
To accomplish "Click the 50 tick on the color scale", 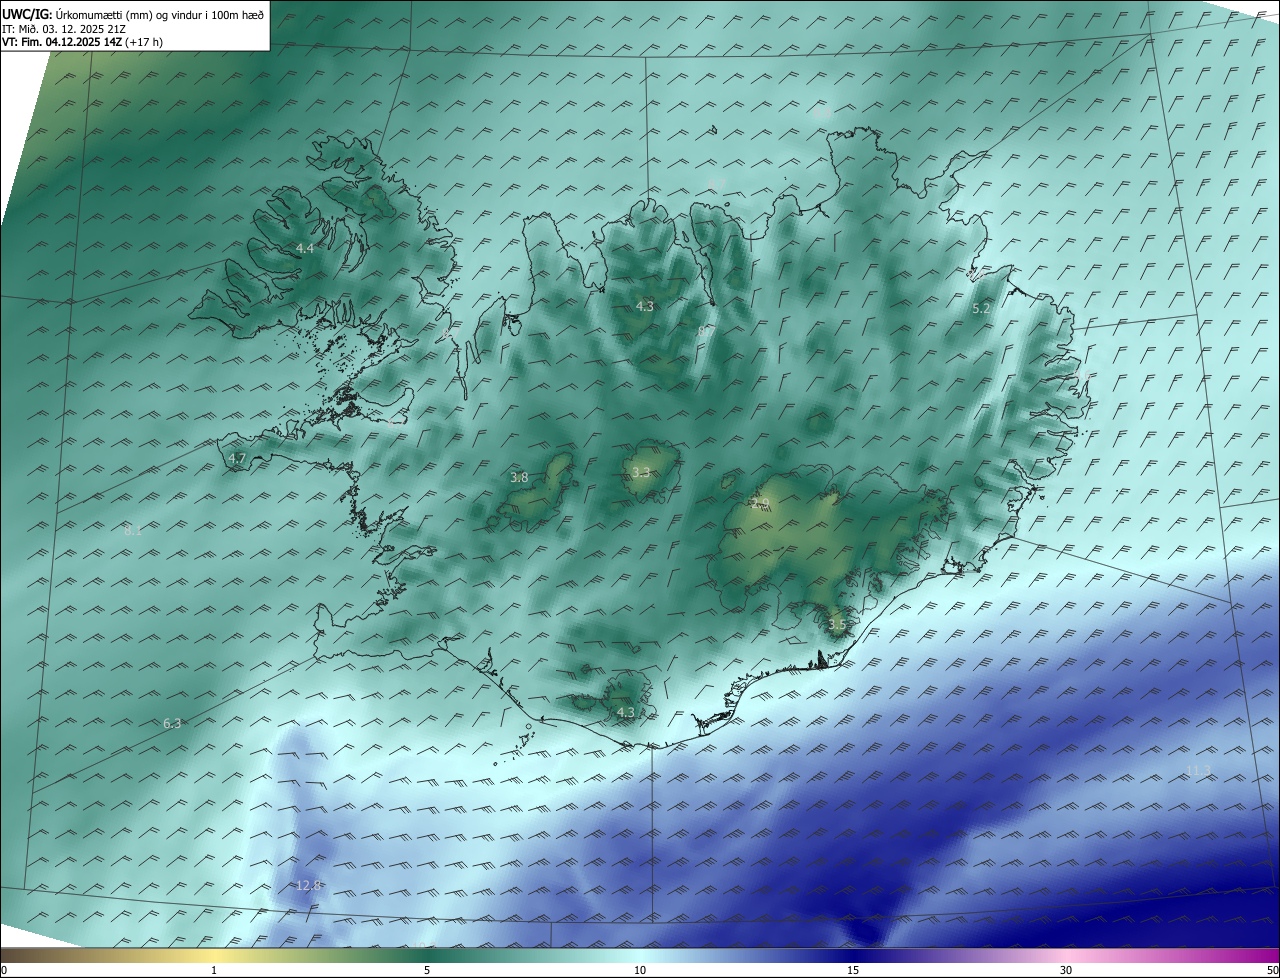I will pyautogui.click(x=1273, y=970).
